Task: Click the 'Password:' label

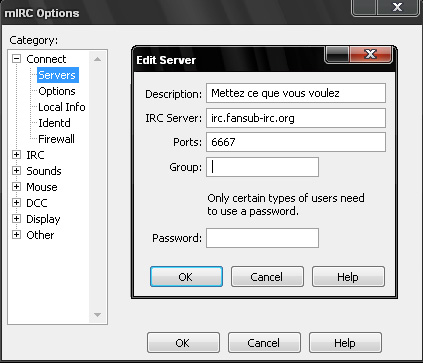Action: click(177, 238)
